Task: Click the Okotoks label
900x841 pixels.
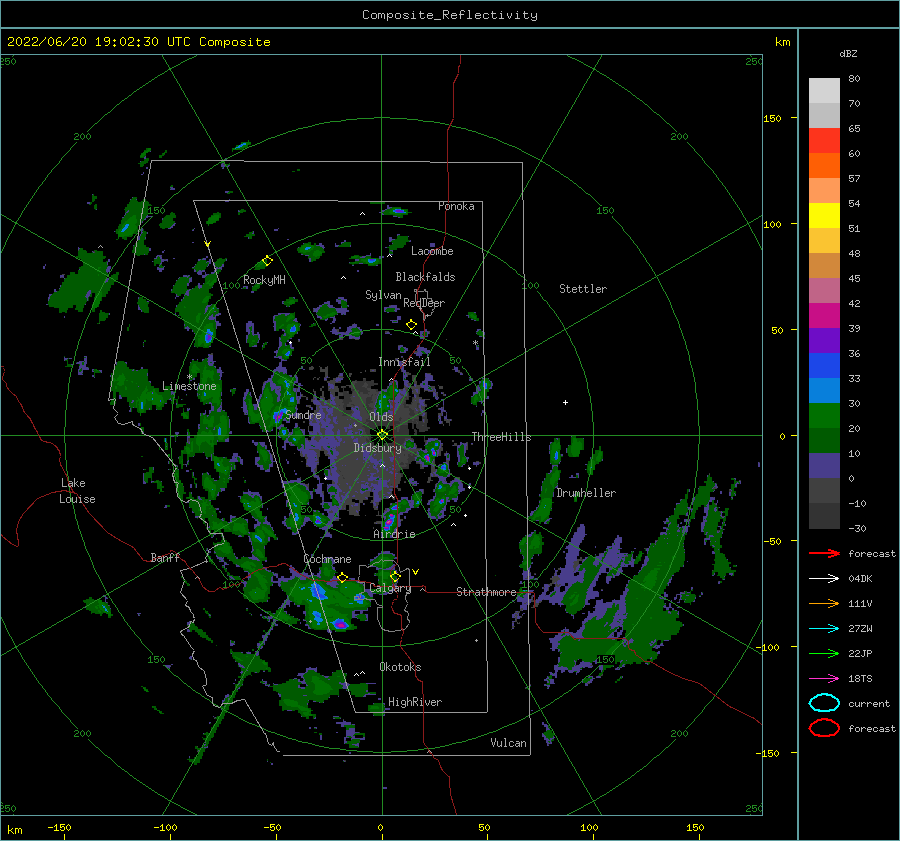Action: 400,667
